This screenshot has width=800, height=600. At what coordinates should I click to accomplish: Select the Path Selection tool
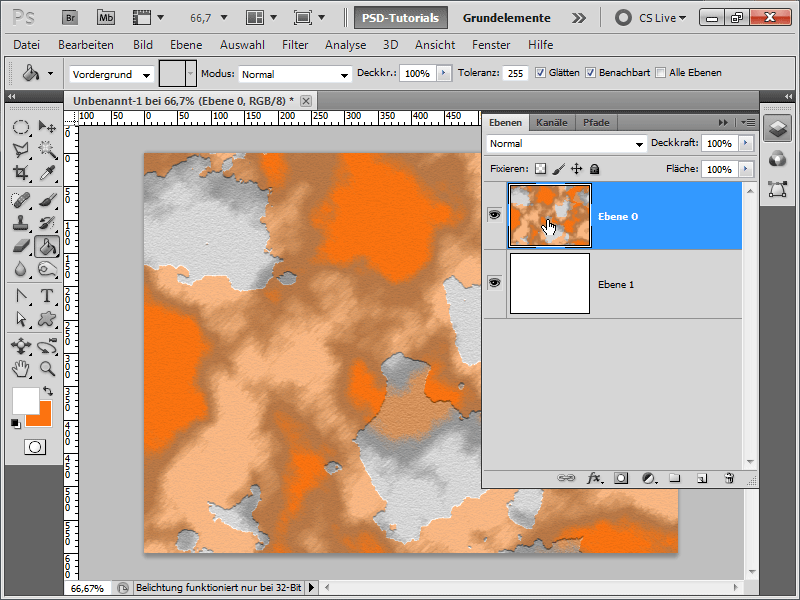click(20, 319)
